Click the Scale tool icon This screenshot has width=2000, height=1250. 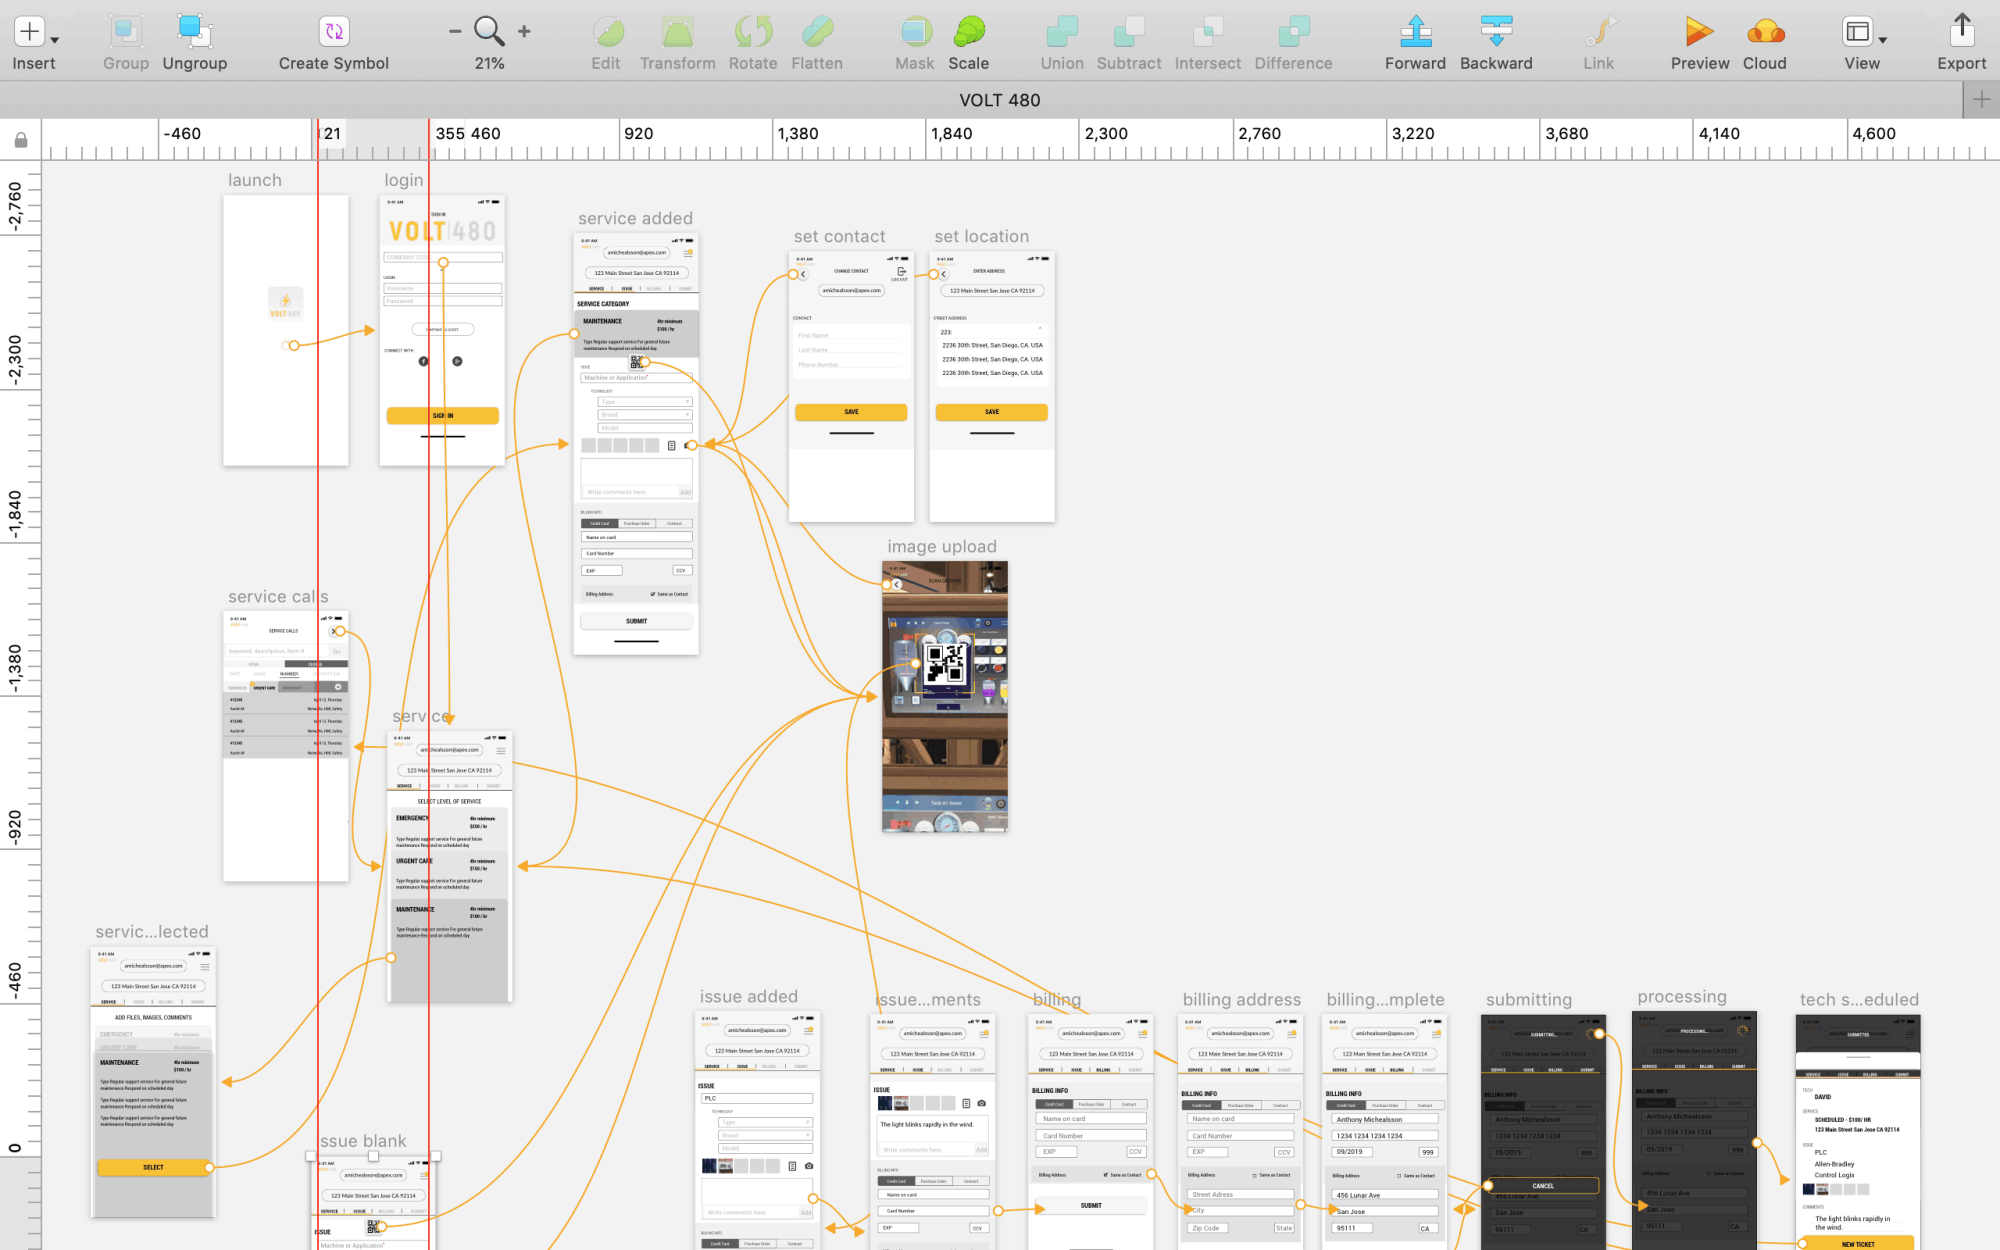click(968, 32)
